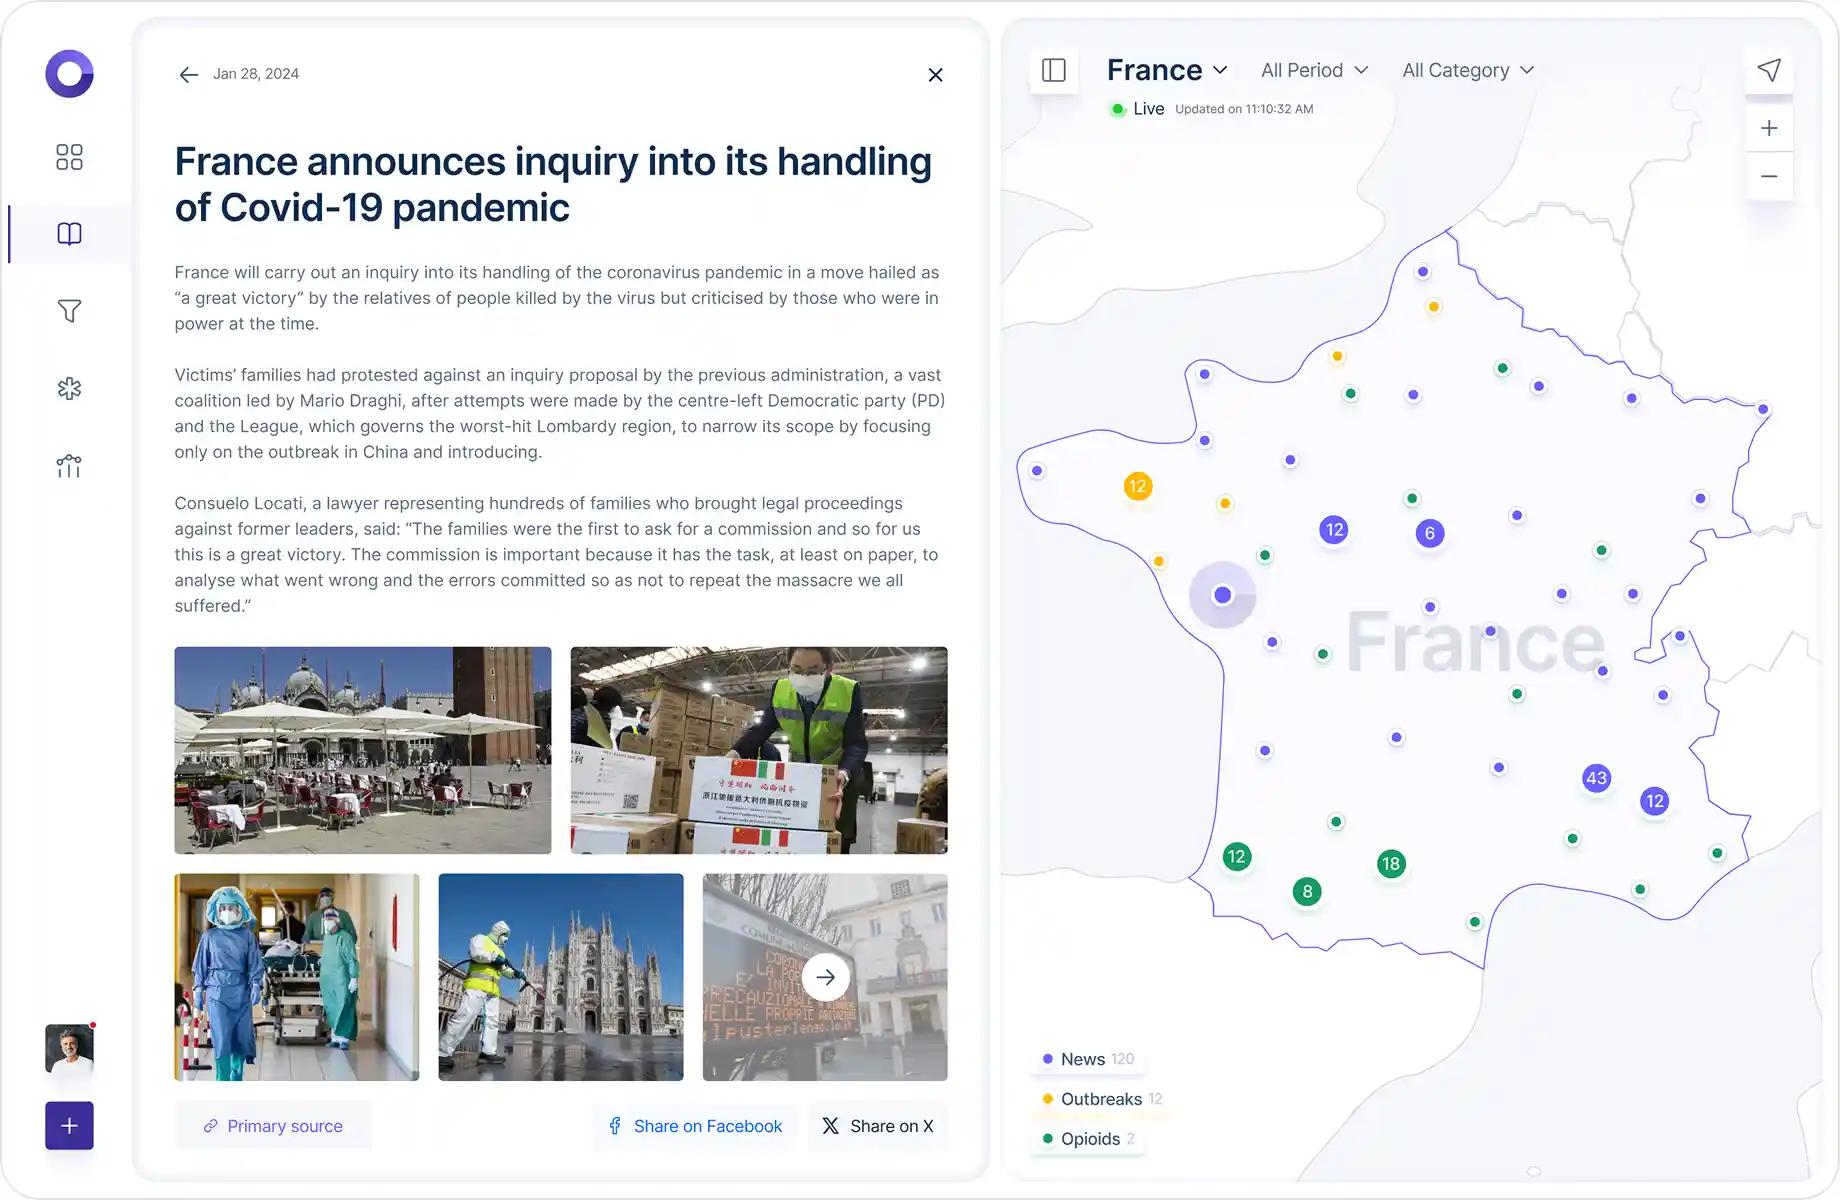Open the dashboard grid icon in sidebar
This screenshot has height=1200, width=1840.
(69, 157)
